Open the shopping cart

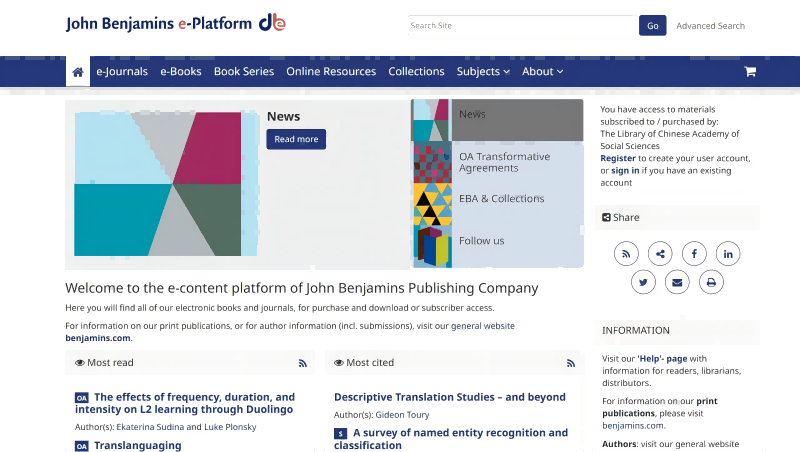point(750,72)
